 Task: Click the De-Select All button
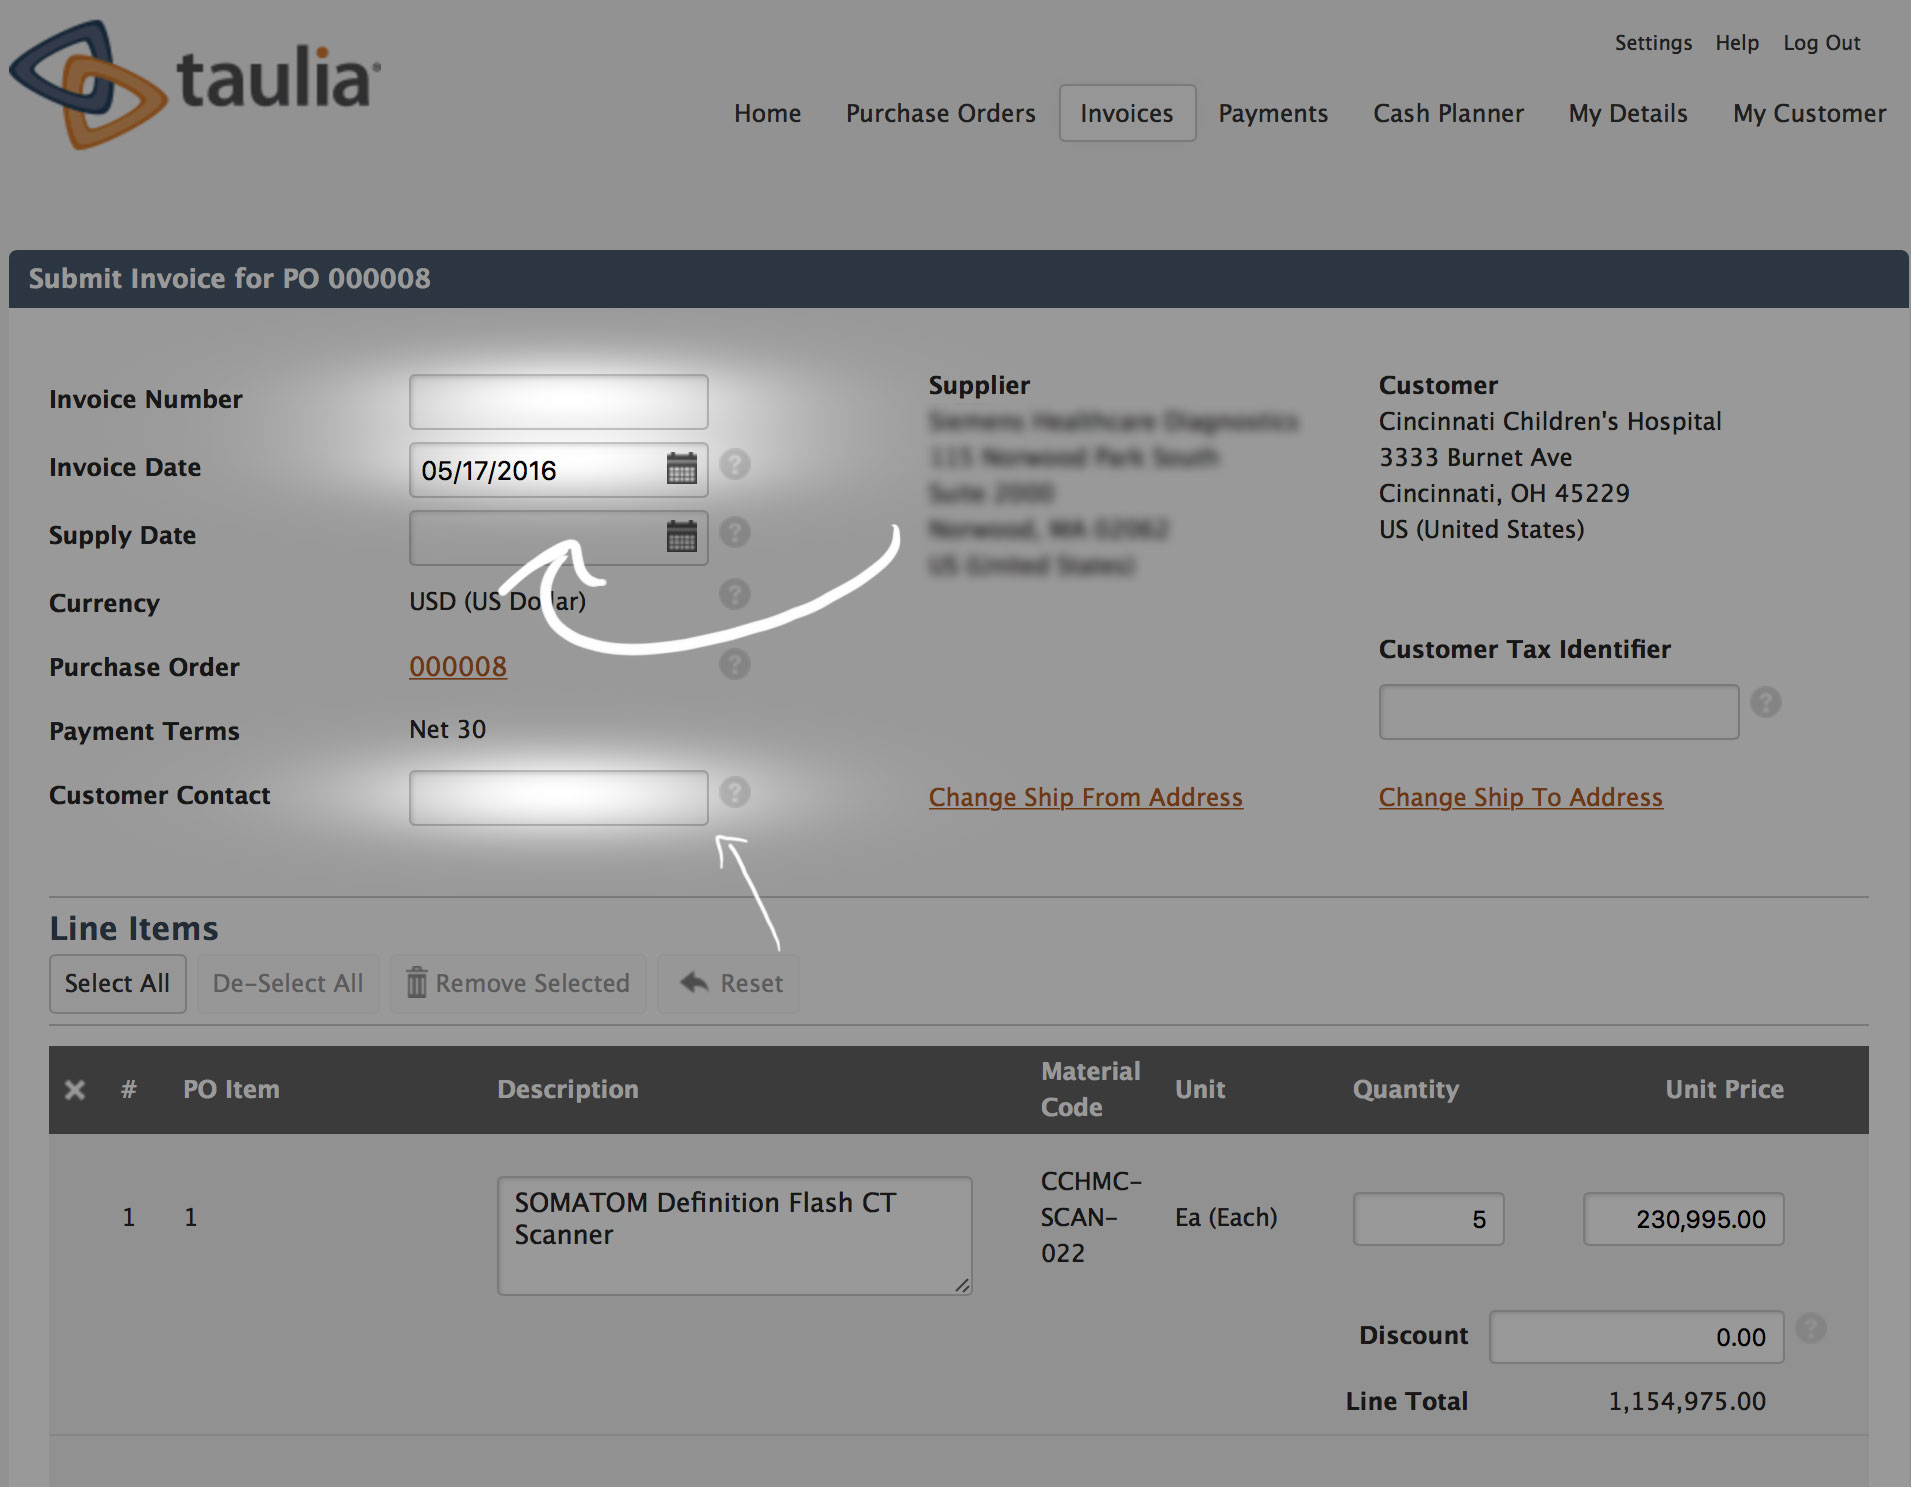coord(288,984)
